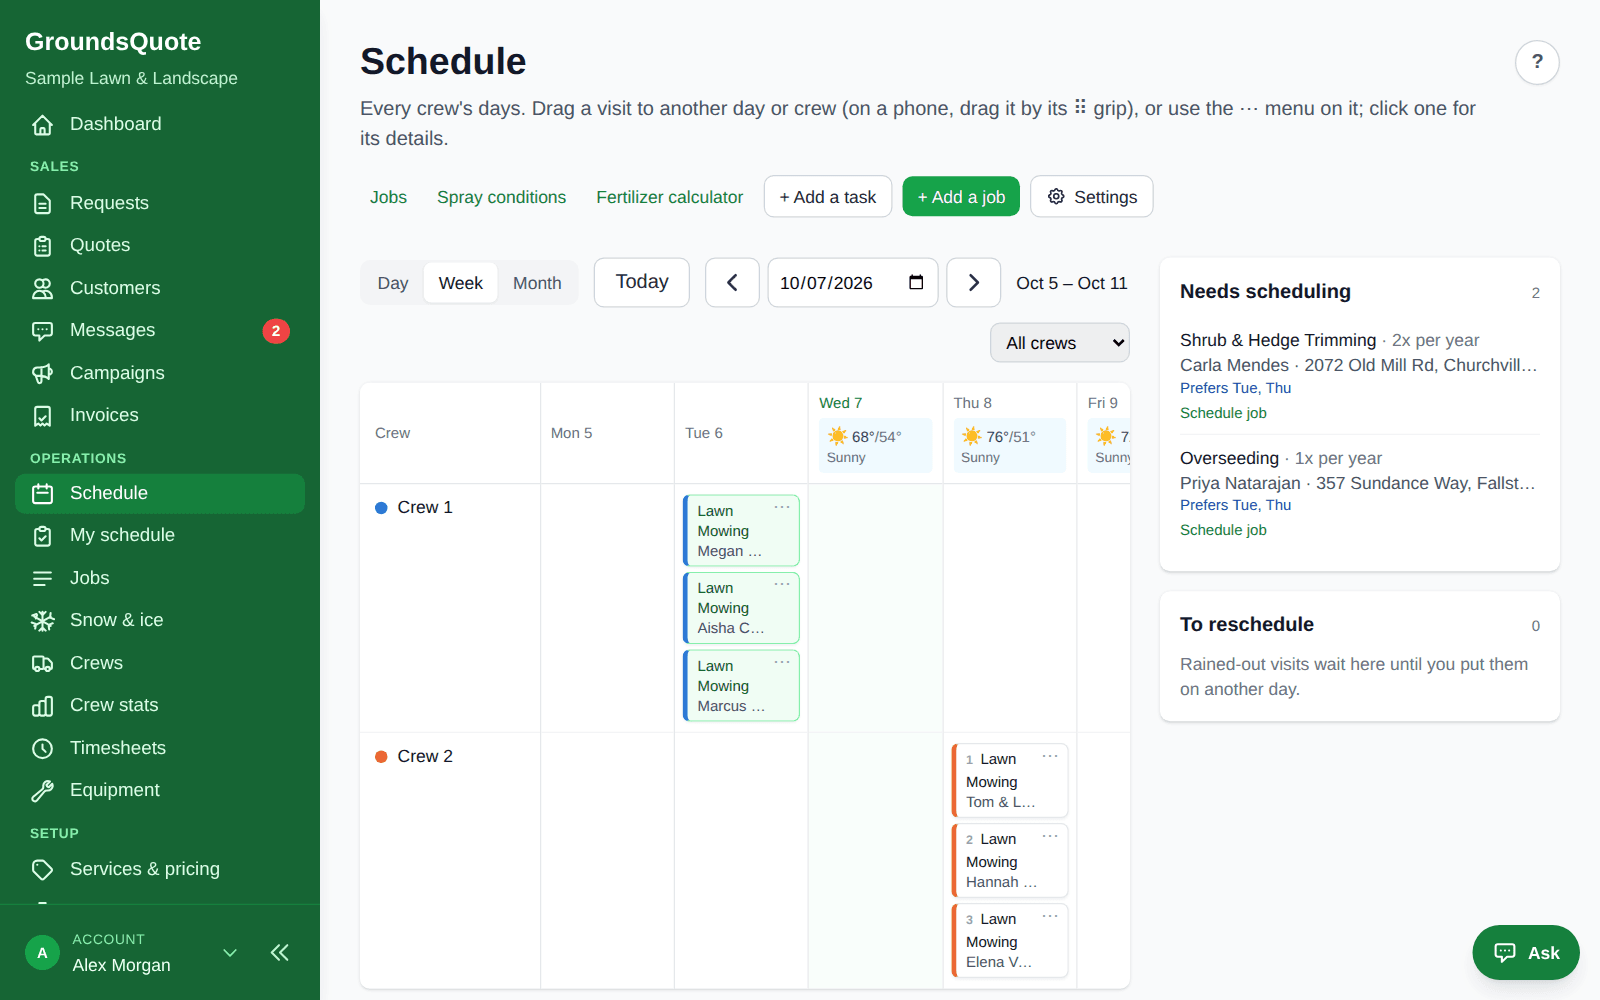Click the Snow & ice snowflake icon
The height and width of the screenshot is (1000, 1600).
click(42, 621)
